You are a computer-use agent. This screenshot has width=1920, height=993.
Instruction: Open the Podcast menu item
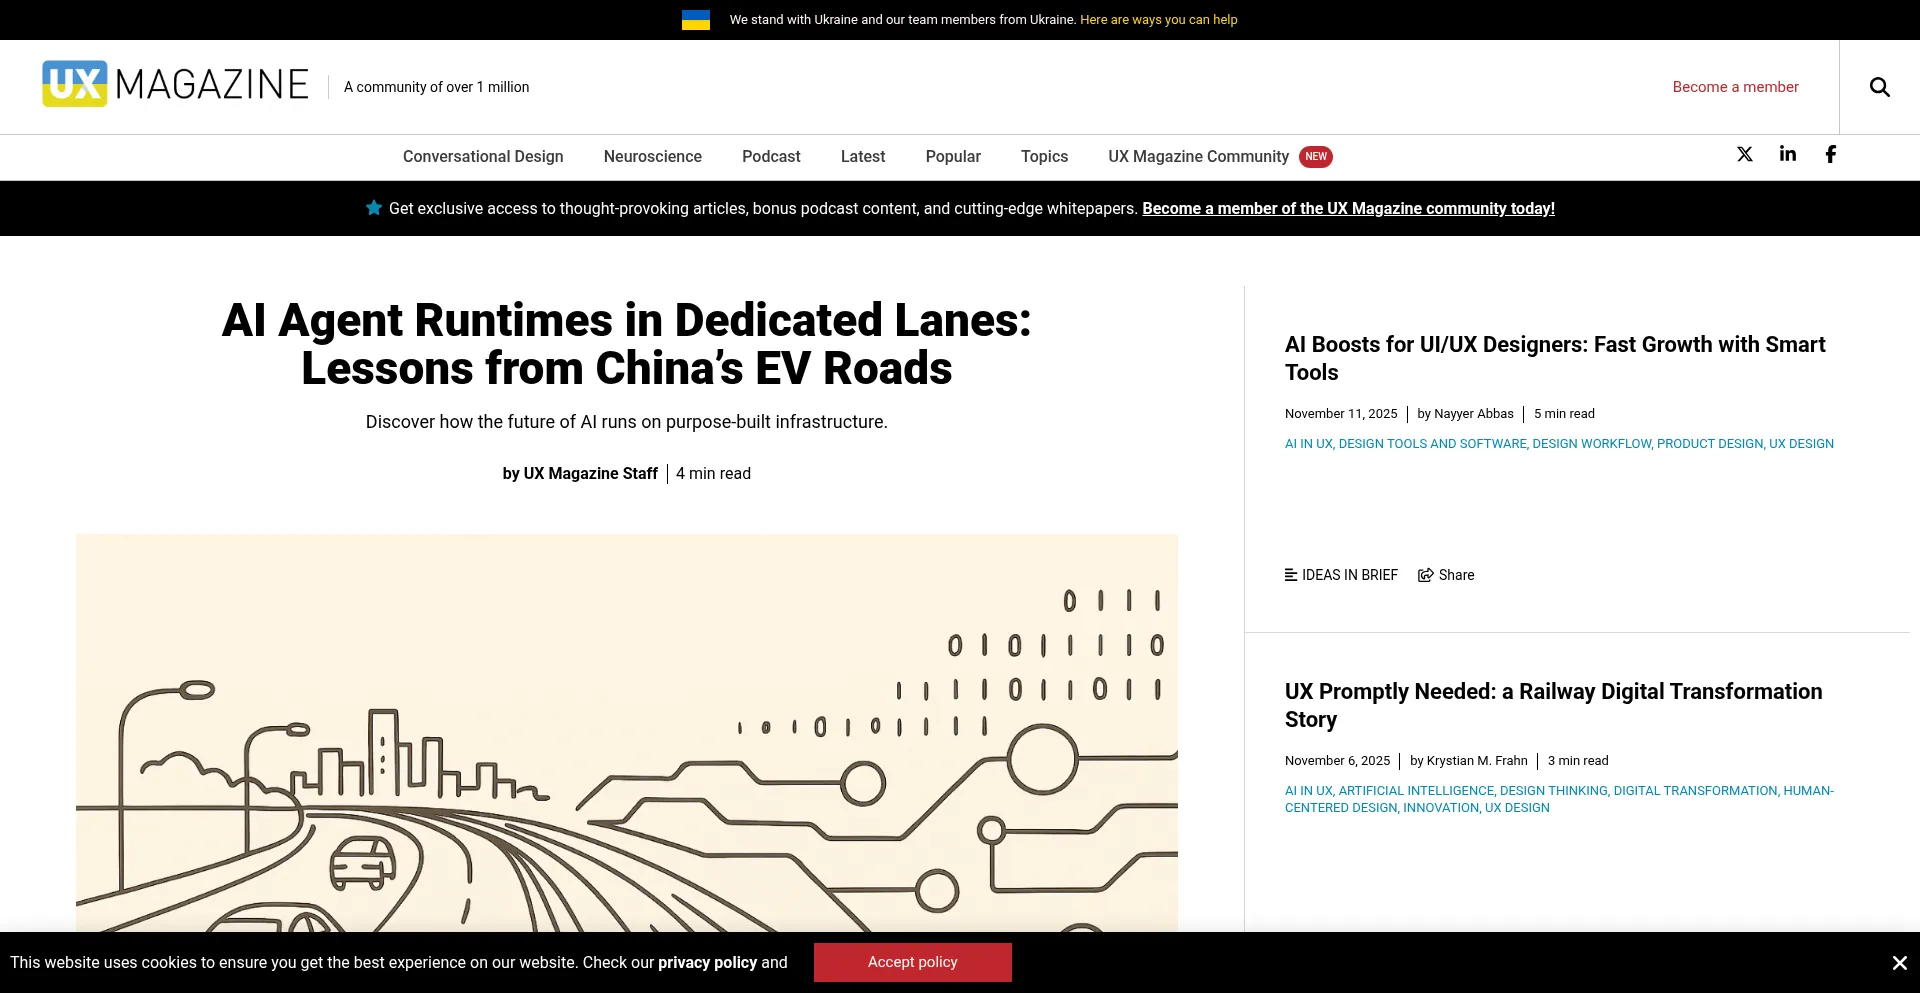pyautogui.click(x=771, y=157)
